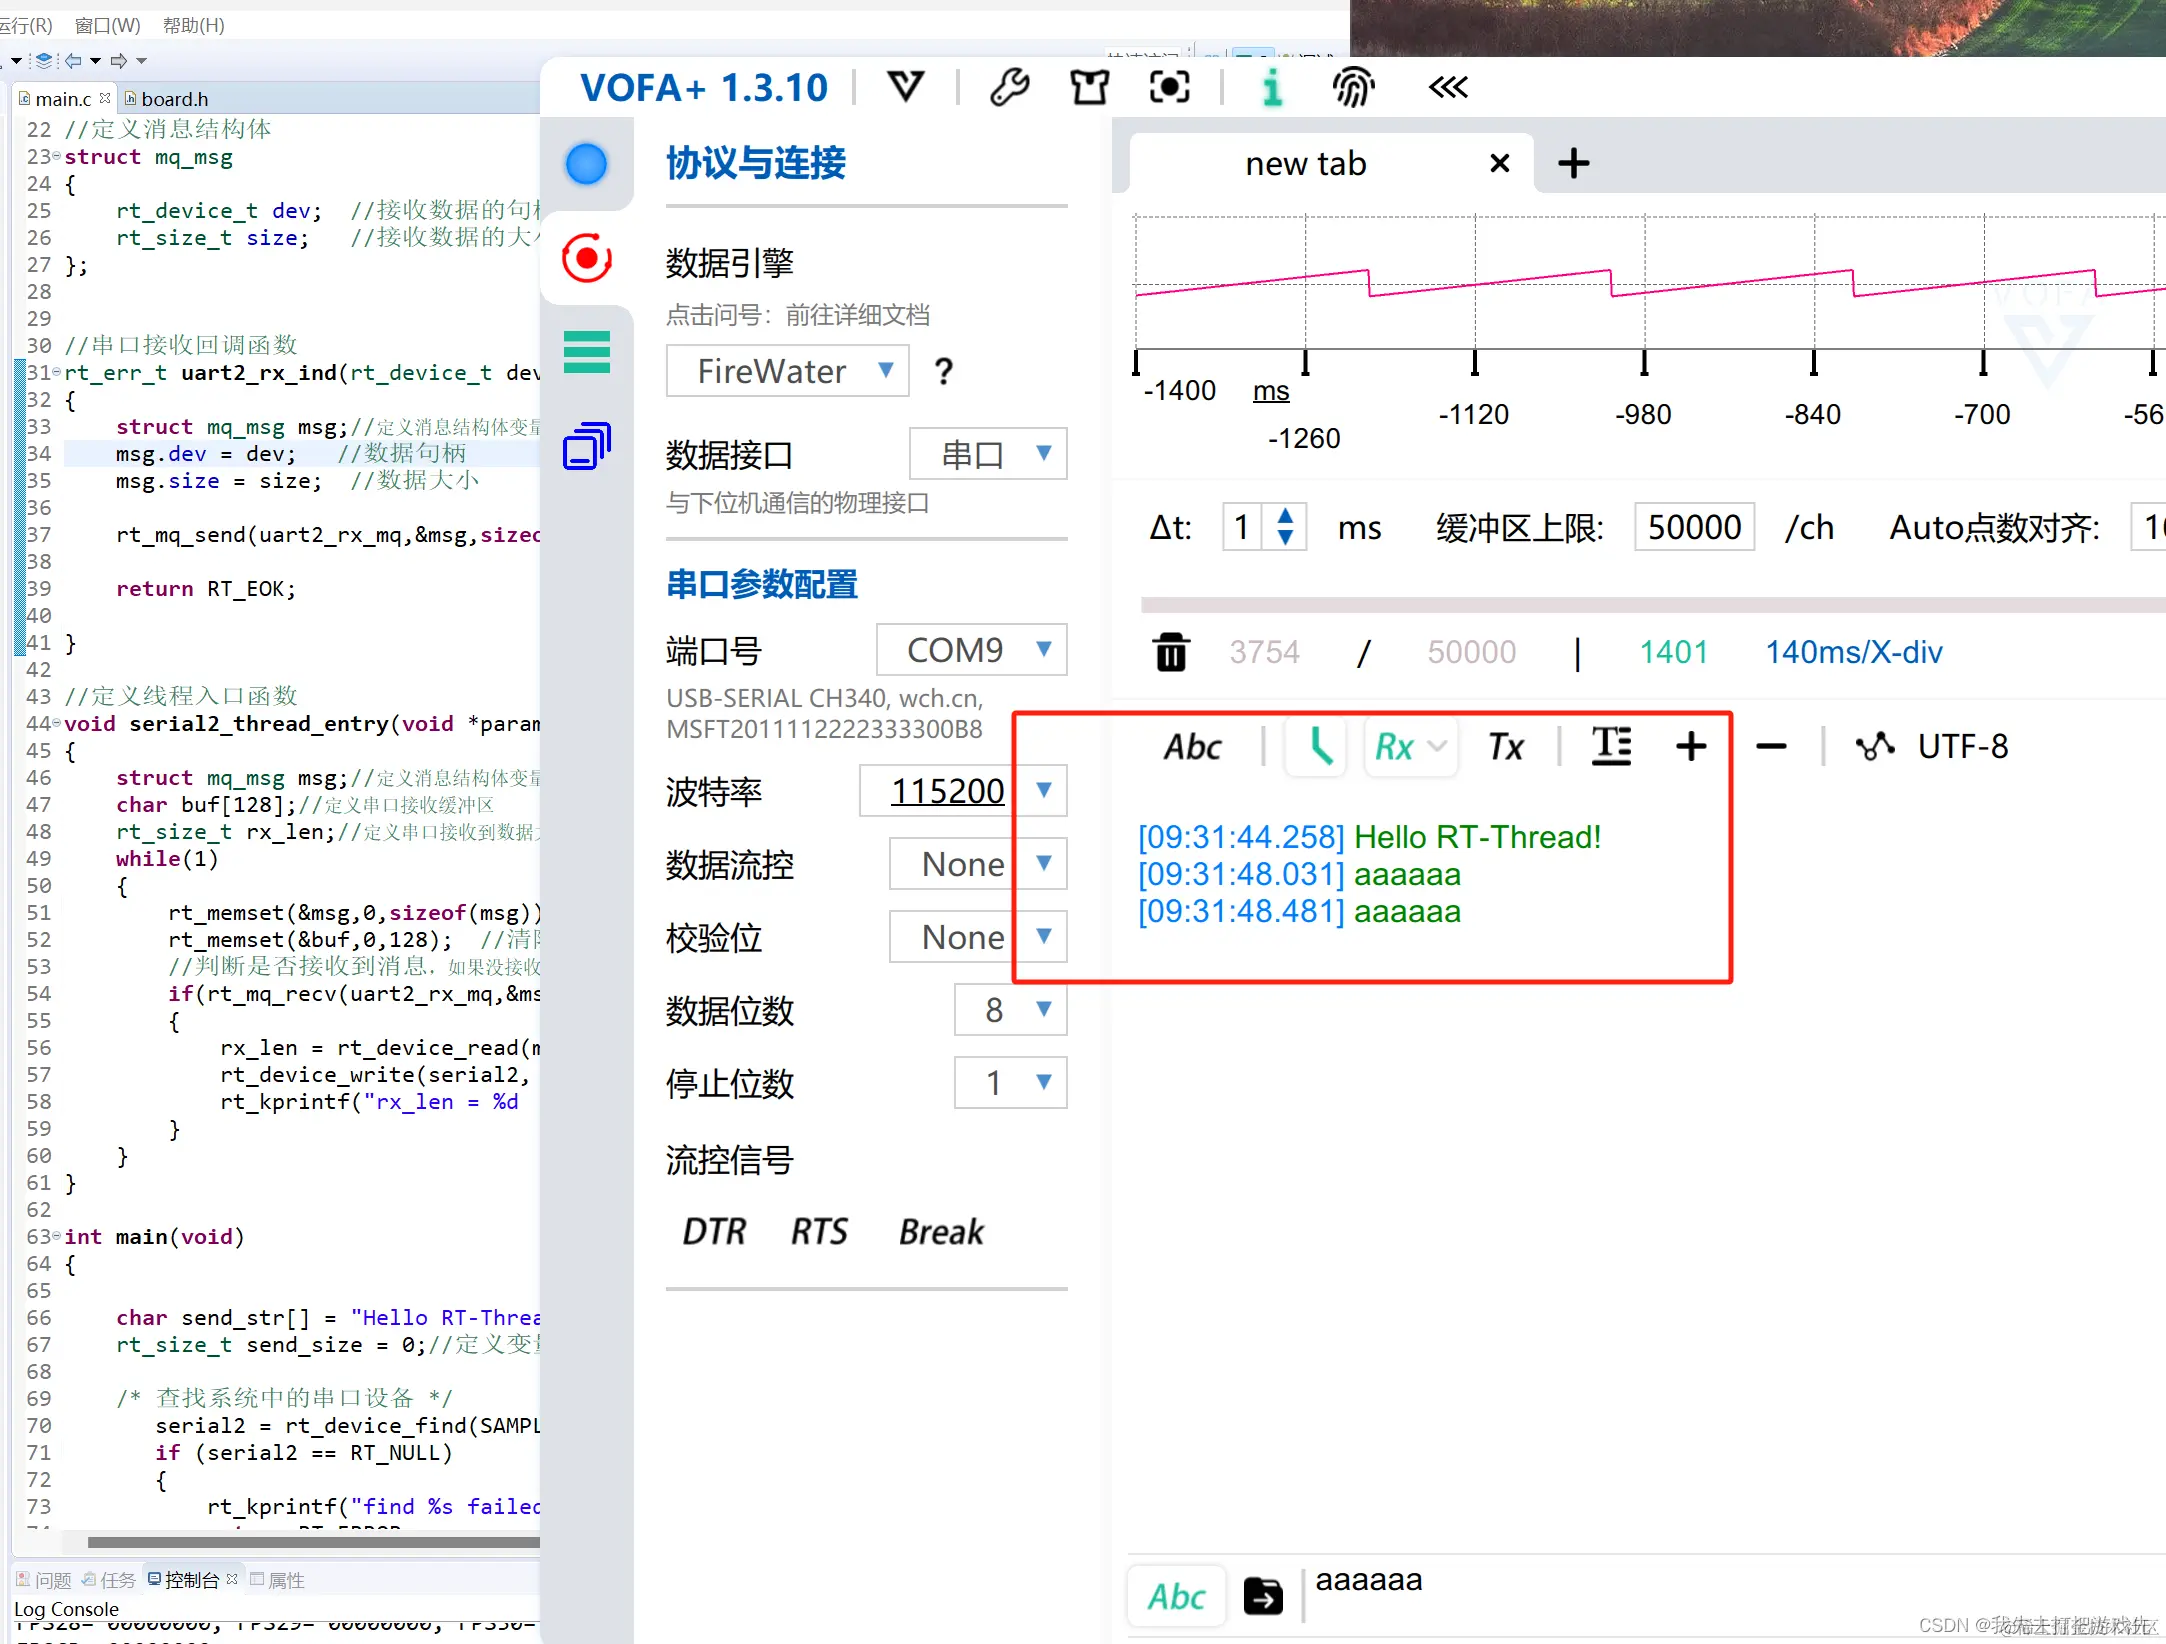Toggle the Tx transmit display
This screenshot has height=1644, width=2166.
[1505, 747]
